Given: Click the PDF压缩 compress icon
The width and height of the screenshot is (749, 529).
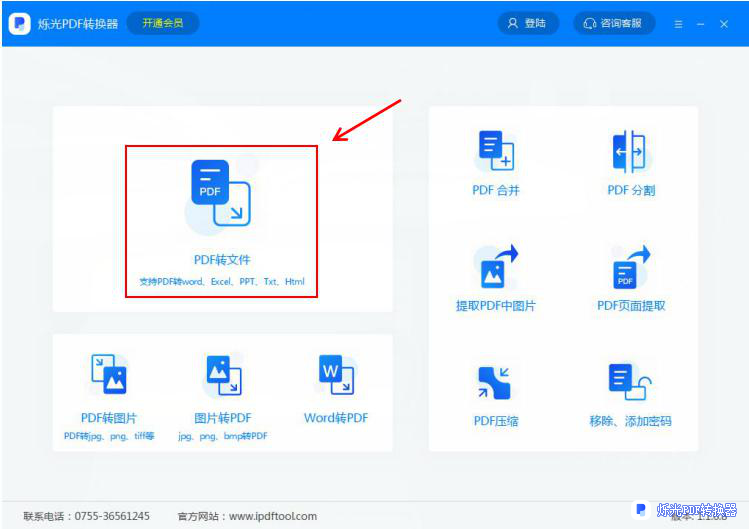Looking at the screenshot, I should pyautogui.click(x=496, y=383).
